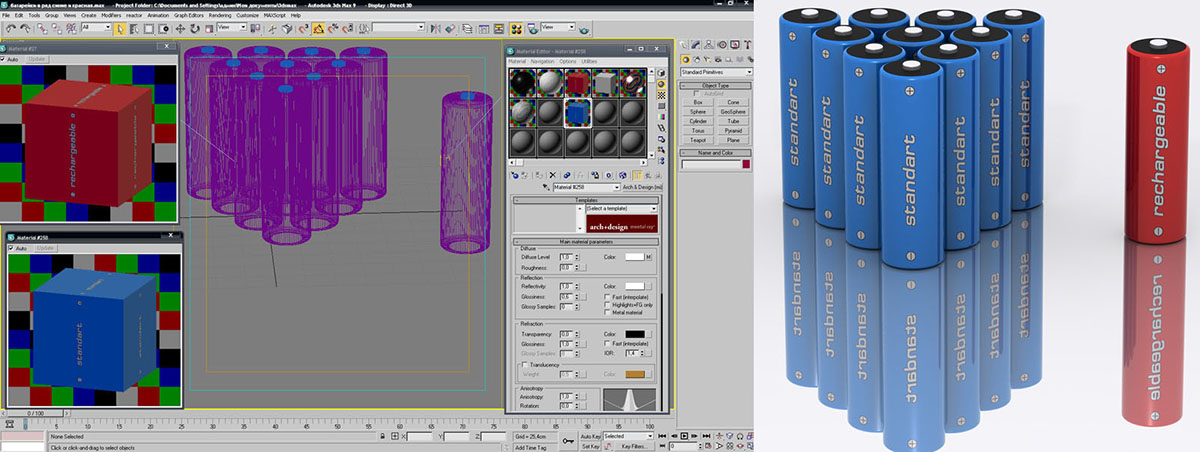Open the Select a template dropdown

[622, 208]
